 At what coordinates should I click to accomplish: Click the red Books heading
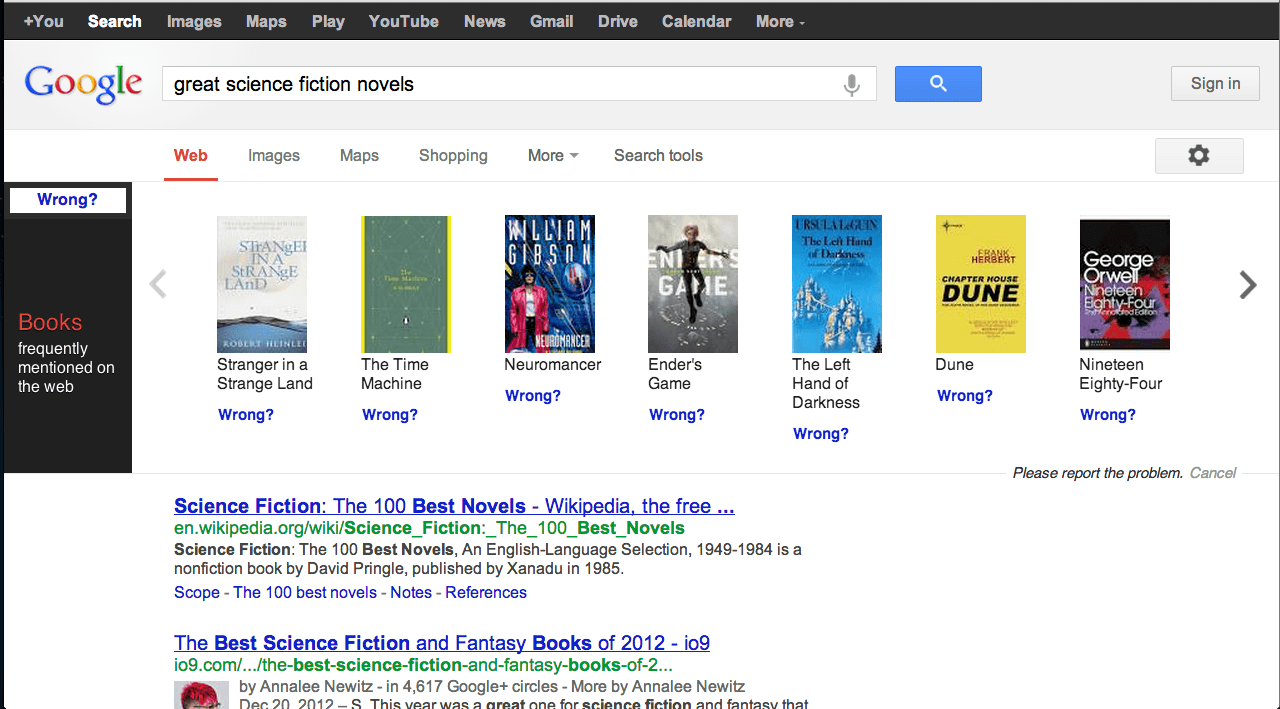[x=50, y=322]
